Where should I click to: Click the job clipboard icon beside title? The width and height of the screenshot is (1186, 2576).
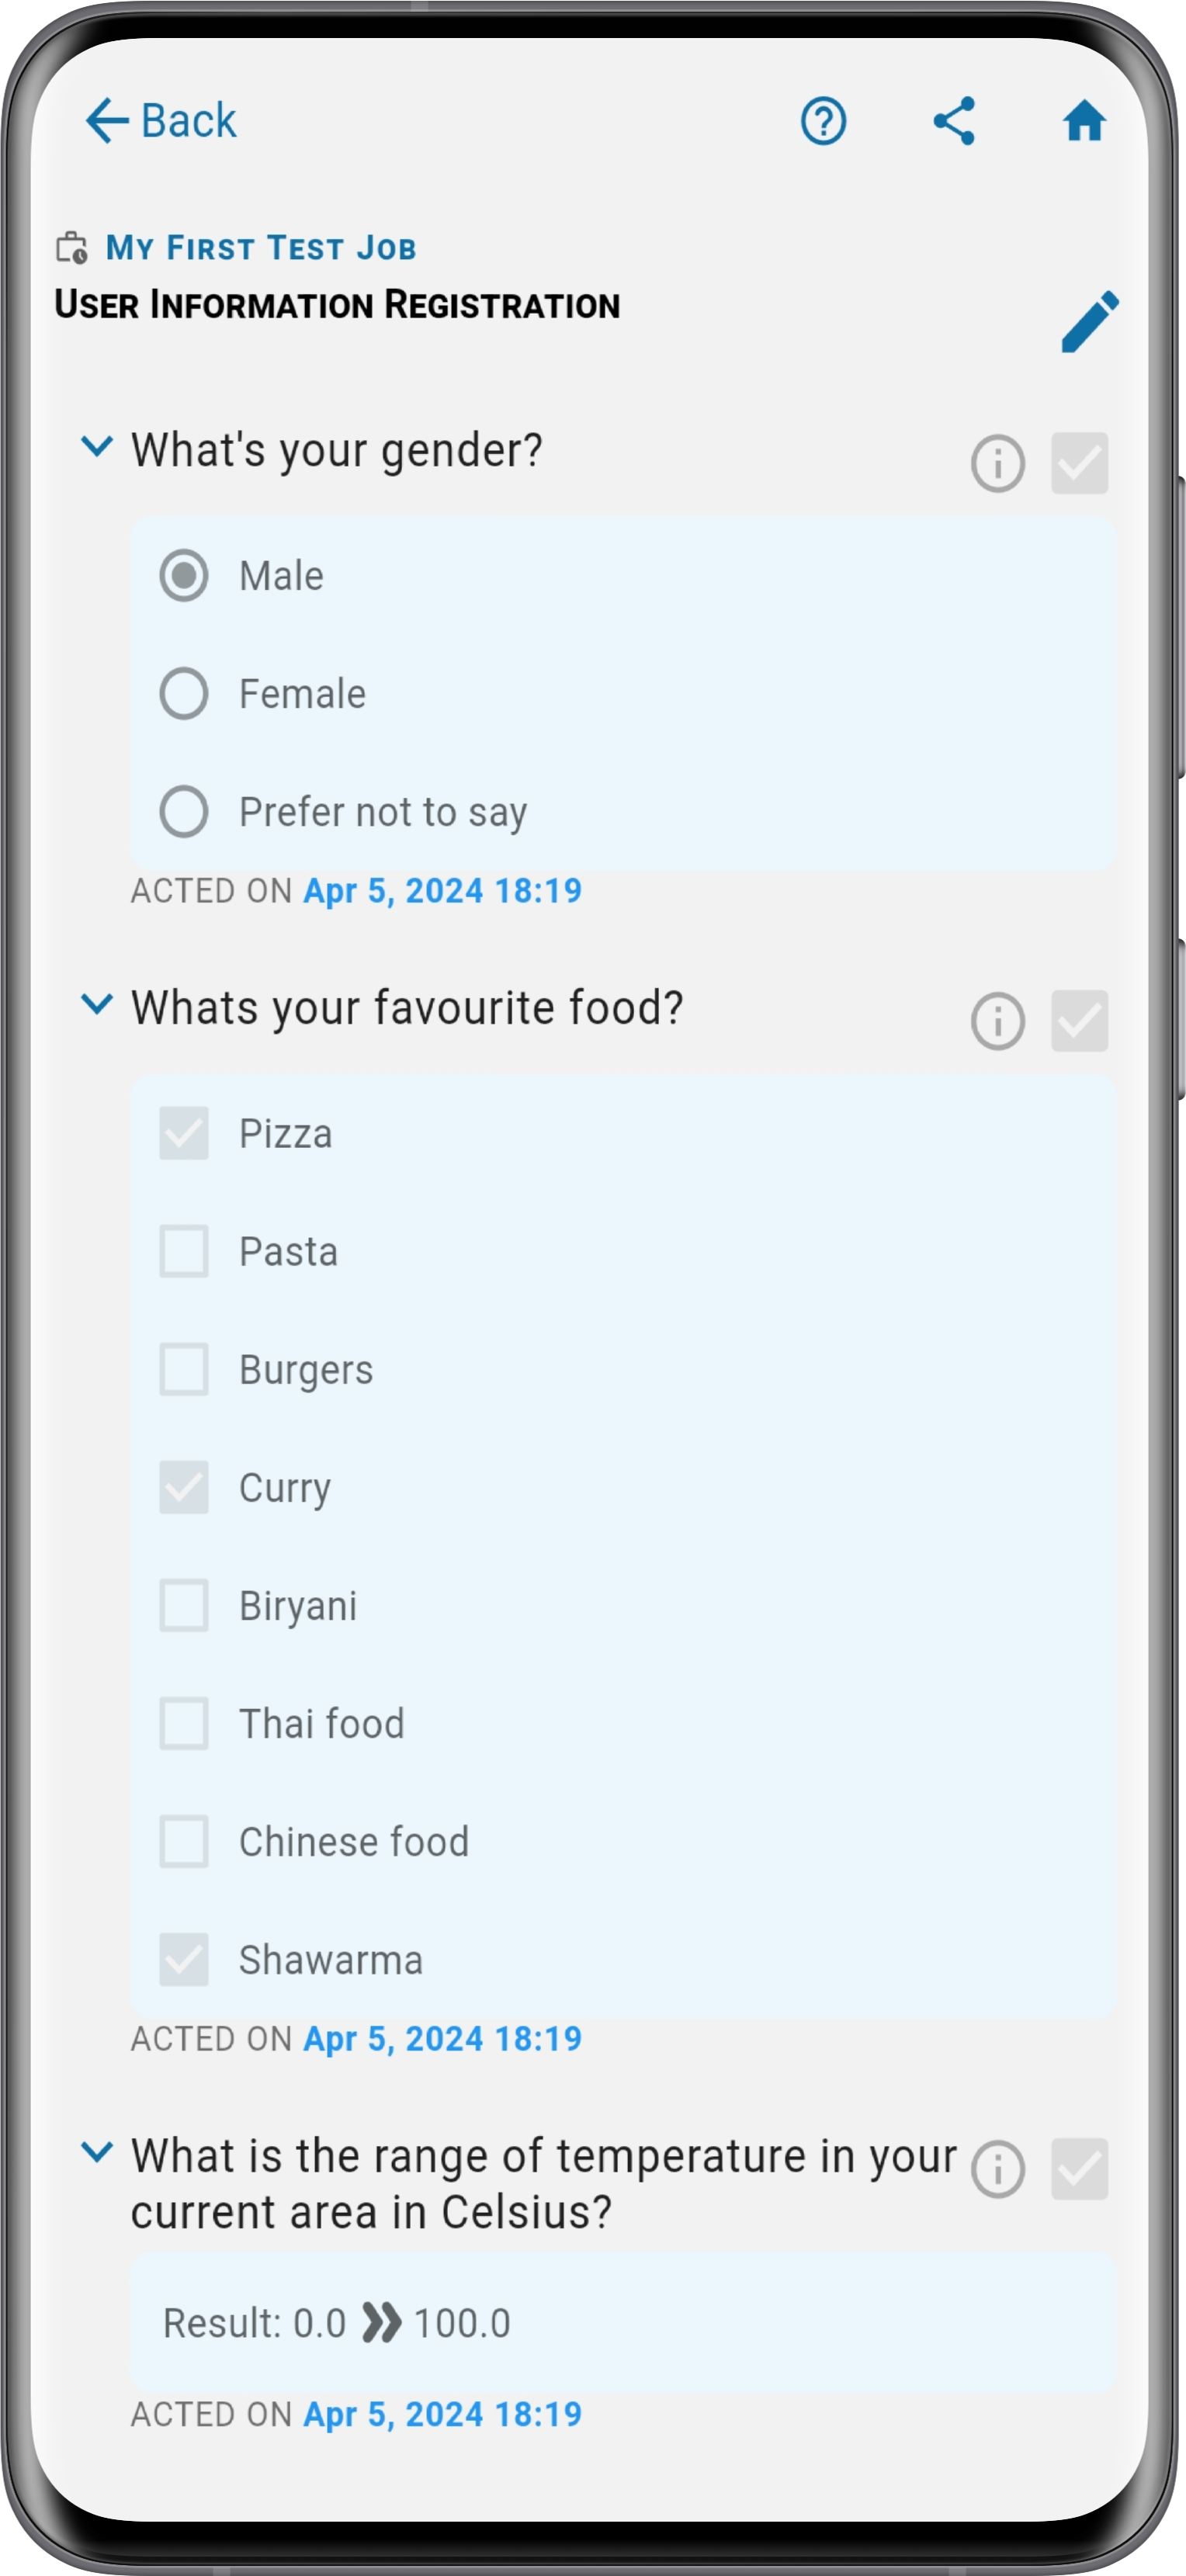pyautogui.click(x=72, y=247)
